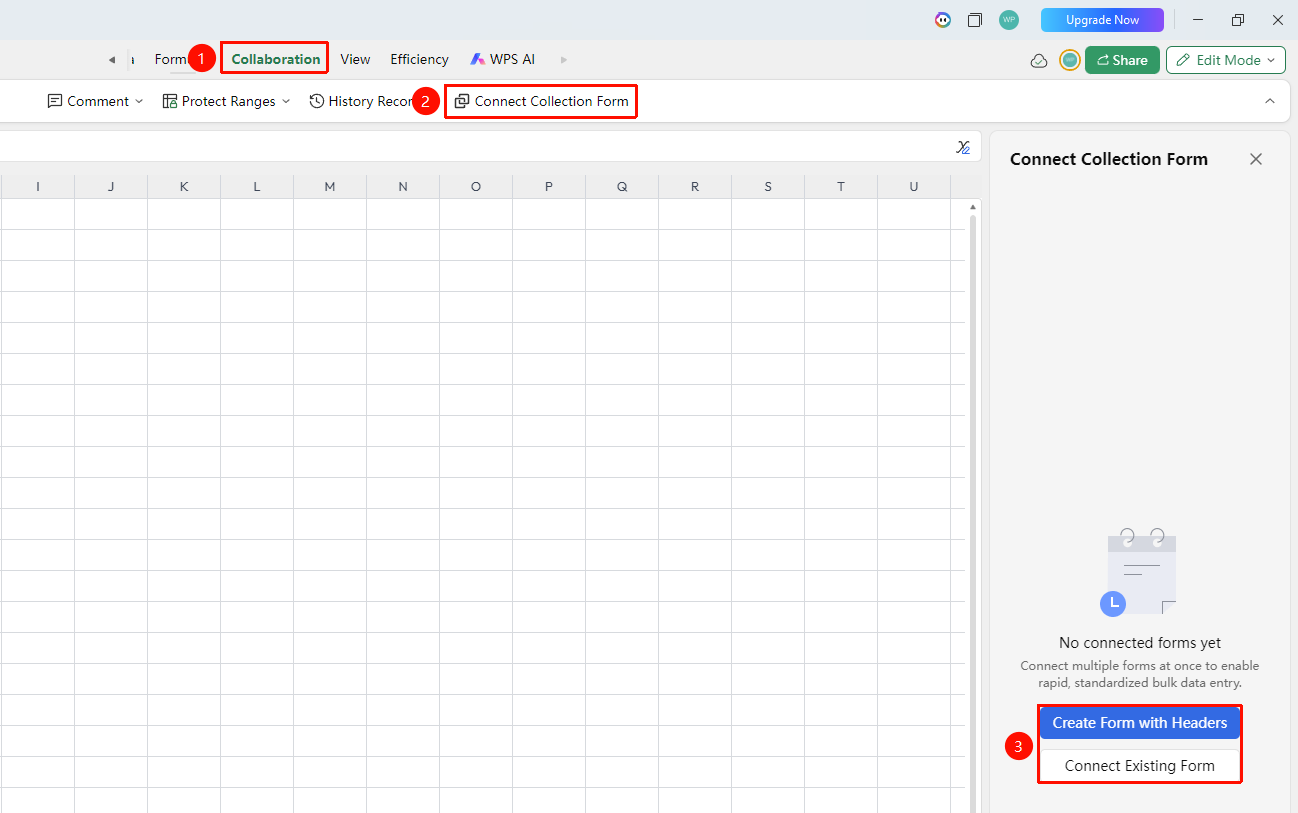Click the overlapping-squares window icon in title bar
This screenshot has width=1298, height=813.
[975, 20]
